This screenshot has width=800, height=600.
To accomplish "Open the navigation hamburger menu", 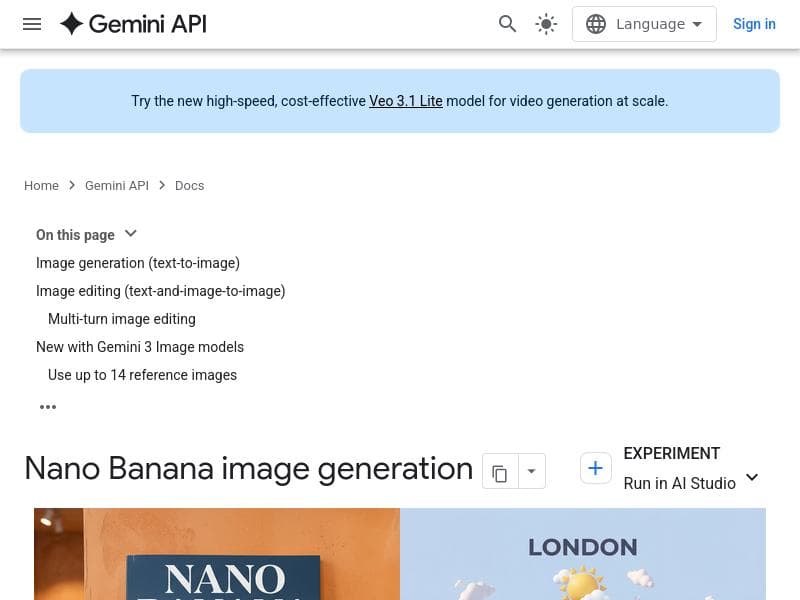I will pos(32,24).
